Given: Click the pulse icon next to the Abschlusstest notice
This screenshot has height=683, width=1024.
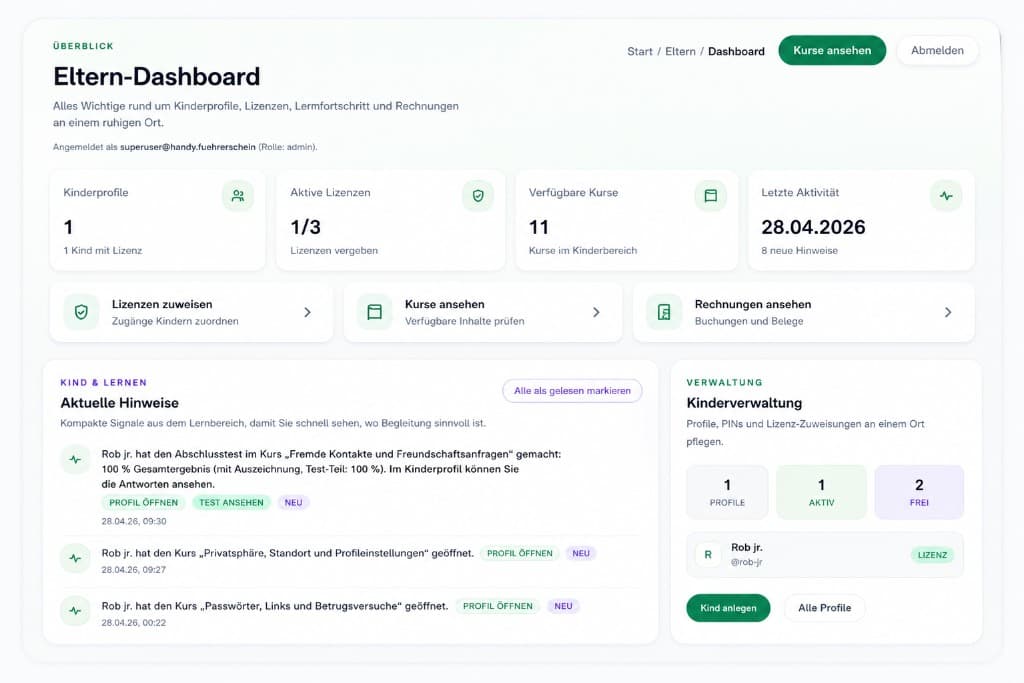Looking at the screenshot, I should pyautogui.click(x=75, y=459).
